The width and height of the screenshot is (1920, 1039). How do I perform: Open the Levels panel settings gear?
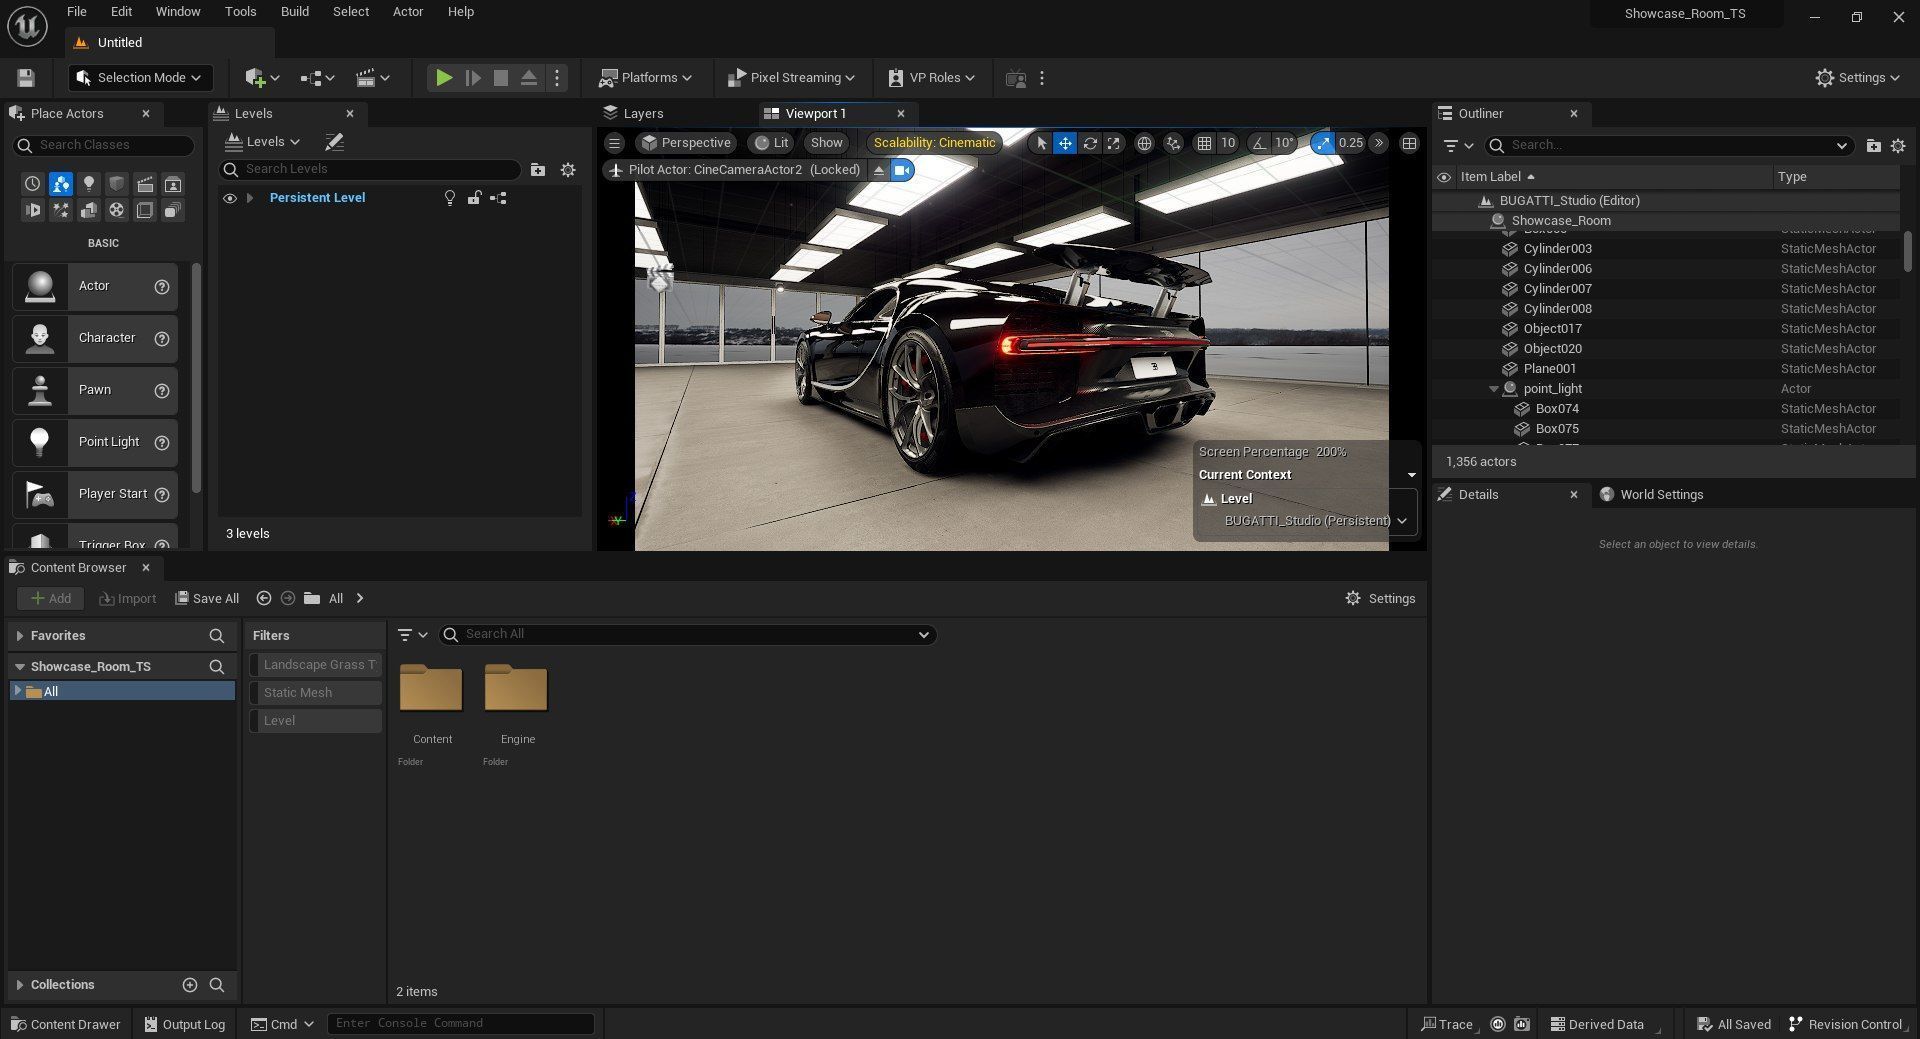[568, 170]
